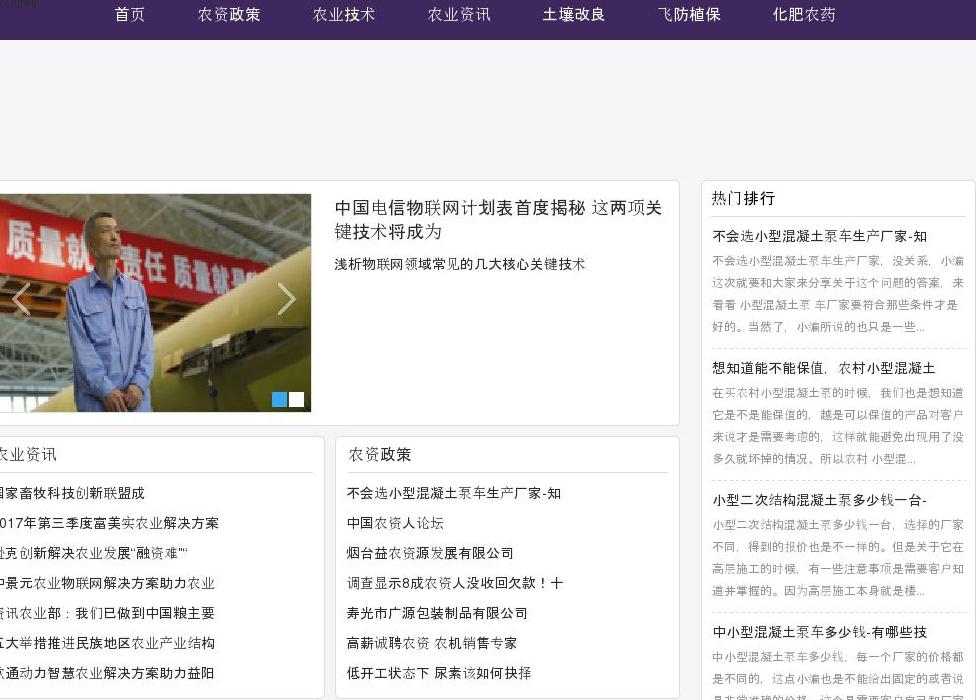The image size is (976, 700).
Task: Click the 农资政策 section heading
Action: (380, 455)
